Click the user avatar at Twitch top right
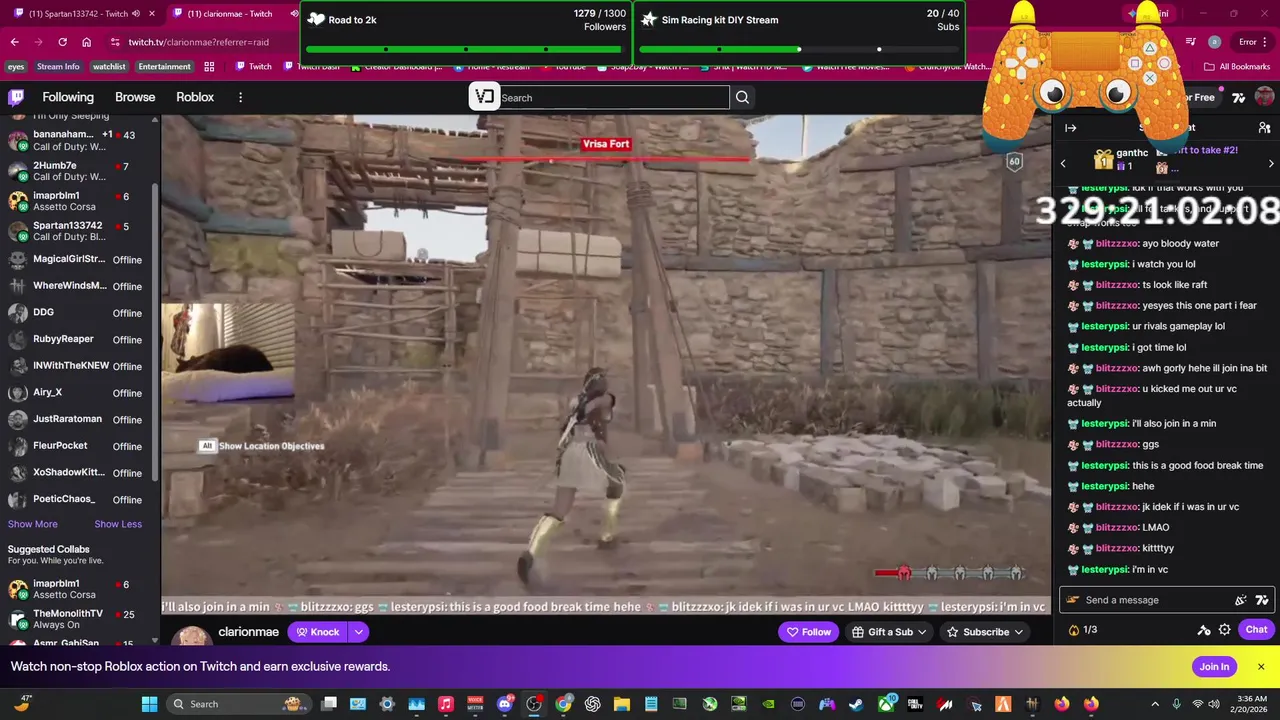This screenshot has width=1280, height=720. click(1264, 97)
